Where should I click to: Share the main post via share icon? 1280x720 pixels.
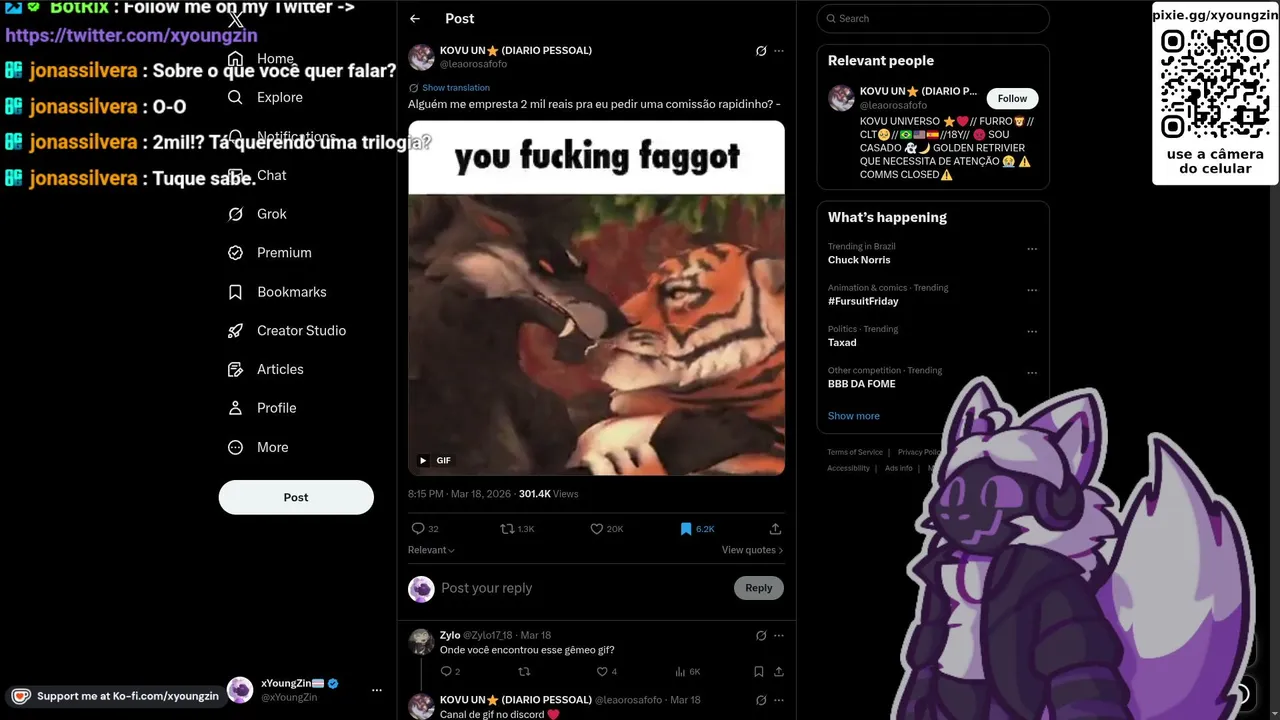click(775, 529)
